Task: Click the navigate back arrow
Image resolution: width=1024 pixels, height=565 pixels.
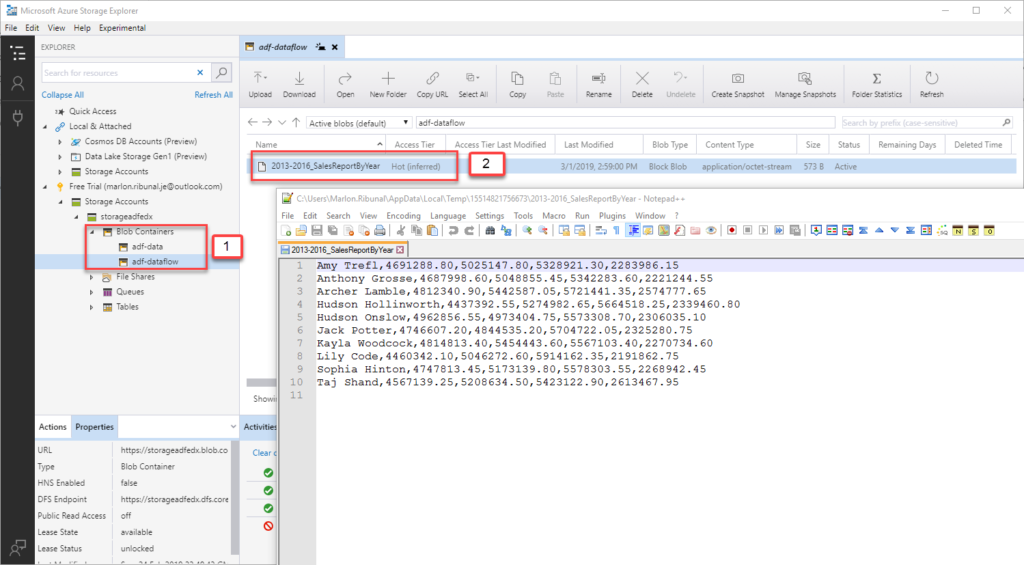Action: click(x=253, y=122)
